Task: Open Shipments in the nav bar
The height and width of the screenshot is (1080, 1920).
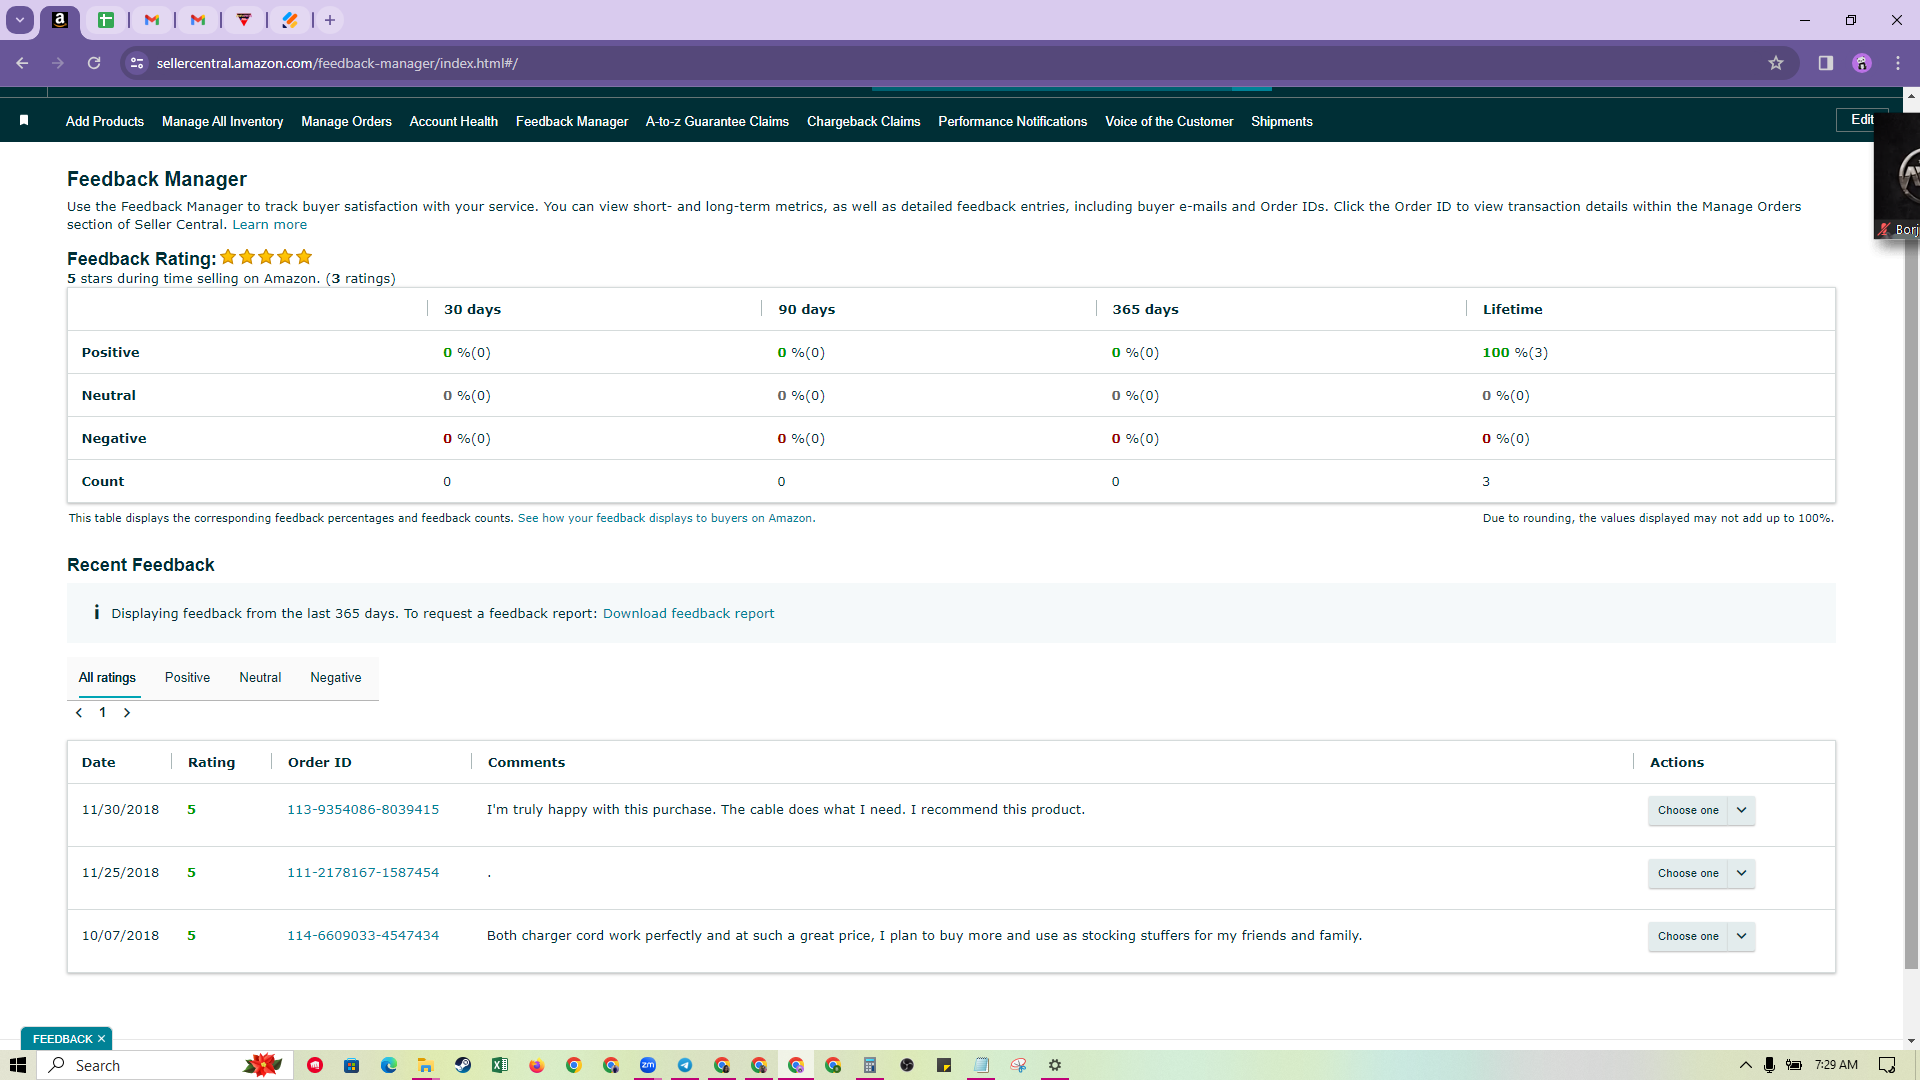Action: tap(1281, 121)
